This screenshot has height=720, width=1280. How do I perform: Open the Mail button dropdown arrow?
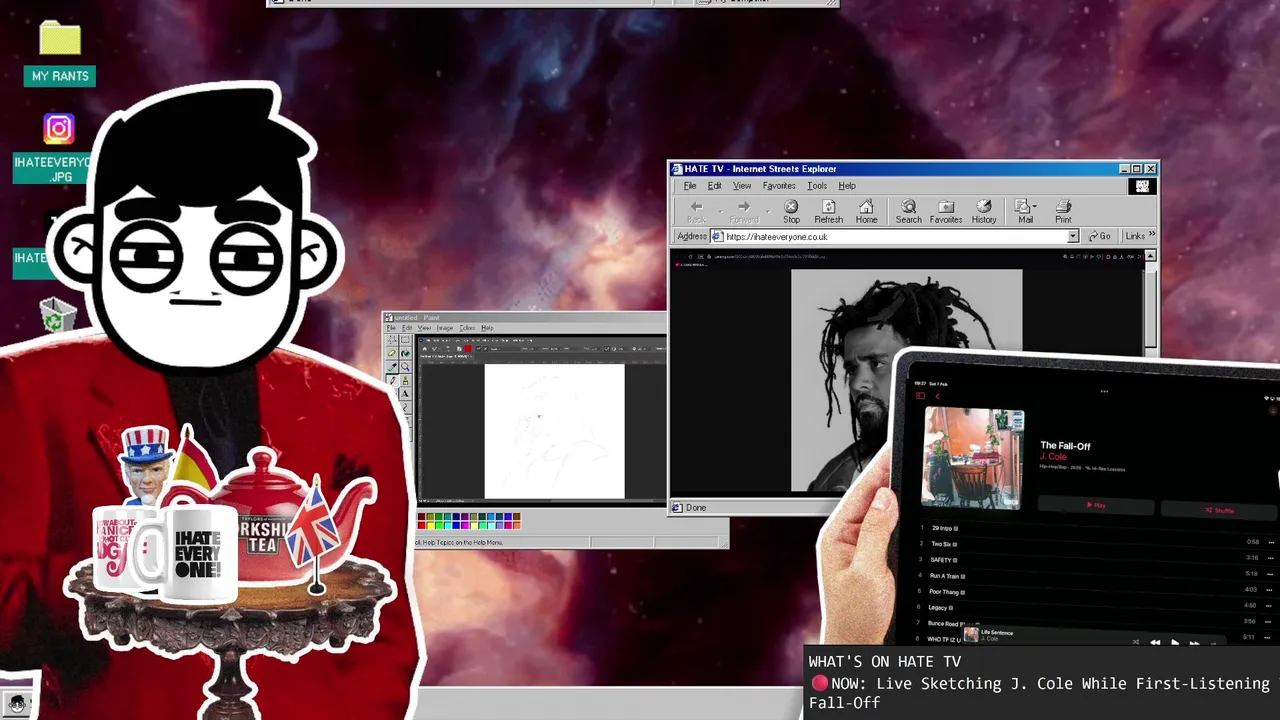tap(1035, 207)
